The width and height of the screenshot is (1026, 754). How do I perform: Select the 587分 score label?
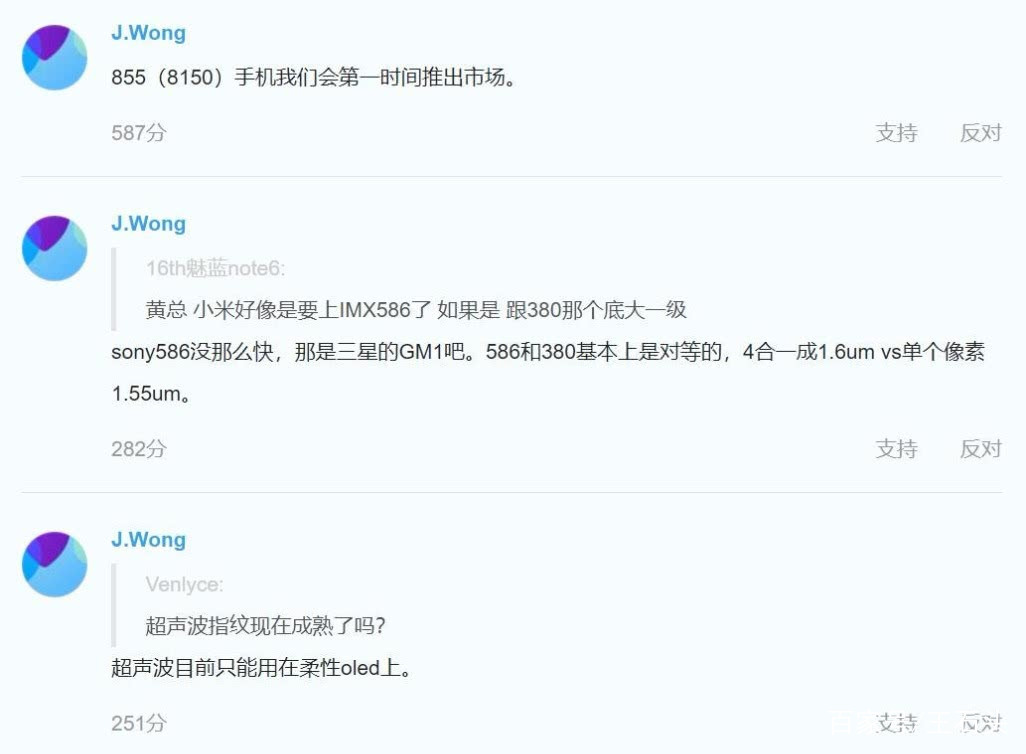tap(139, 133)
